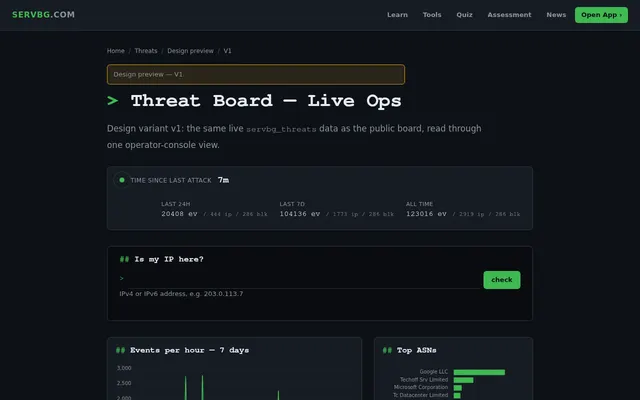Go to the Quiz page
Image resolution: width=640 pixels, height=400 pixels.
coord(464,15)
